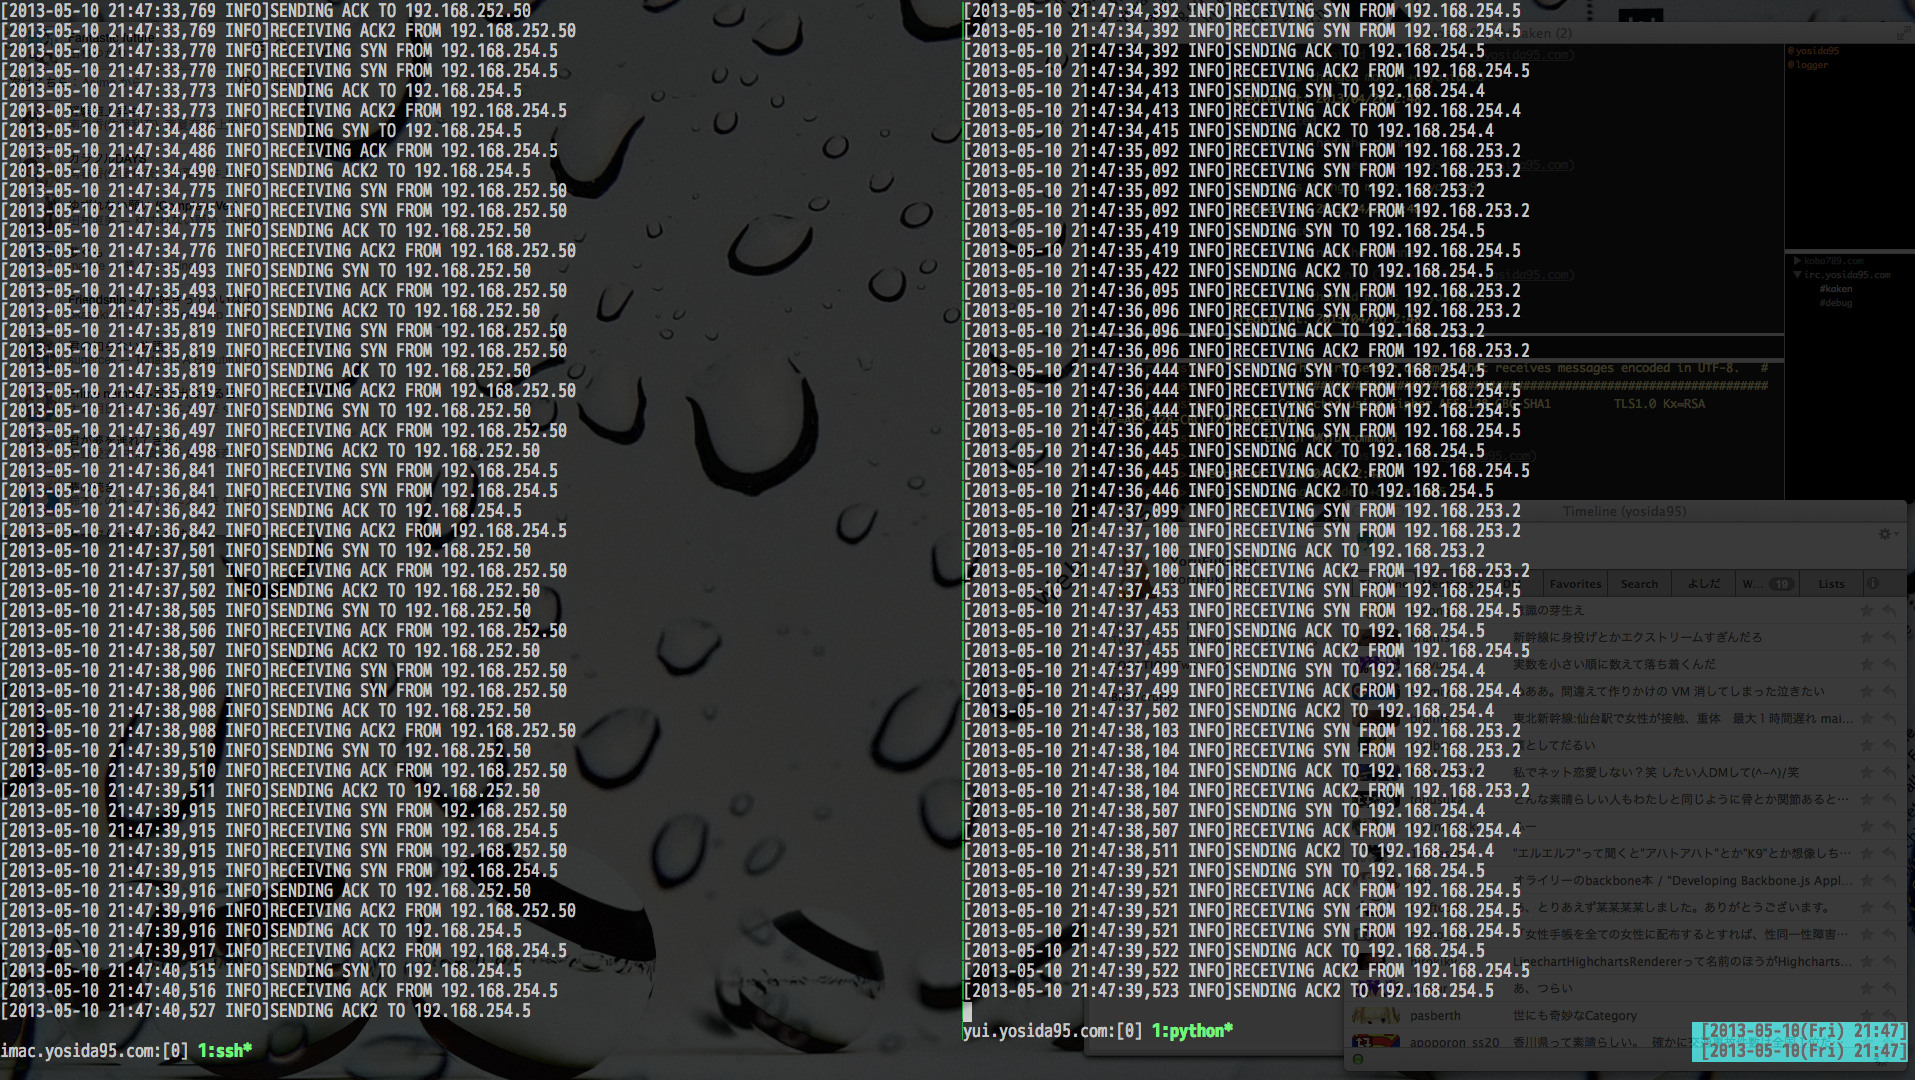Open the Lists tab
This screenshot has height=1080, width=1915.
point(1831,584)
